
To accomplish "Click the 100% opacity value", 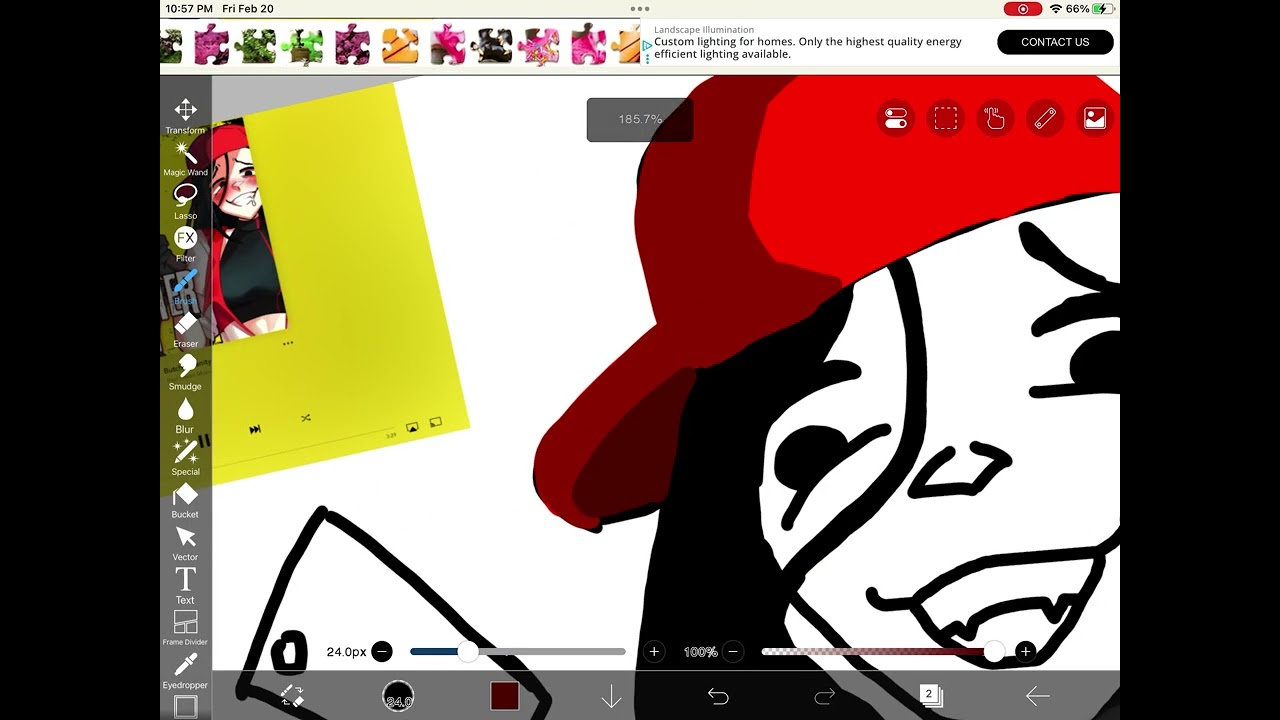I will (700, 652).
